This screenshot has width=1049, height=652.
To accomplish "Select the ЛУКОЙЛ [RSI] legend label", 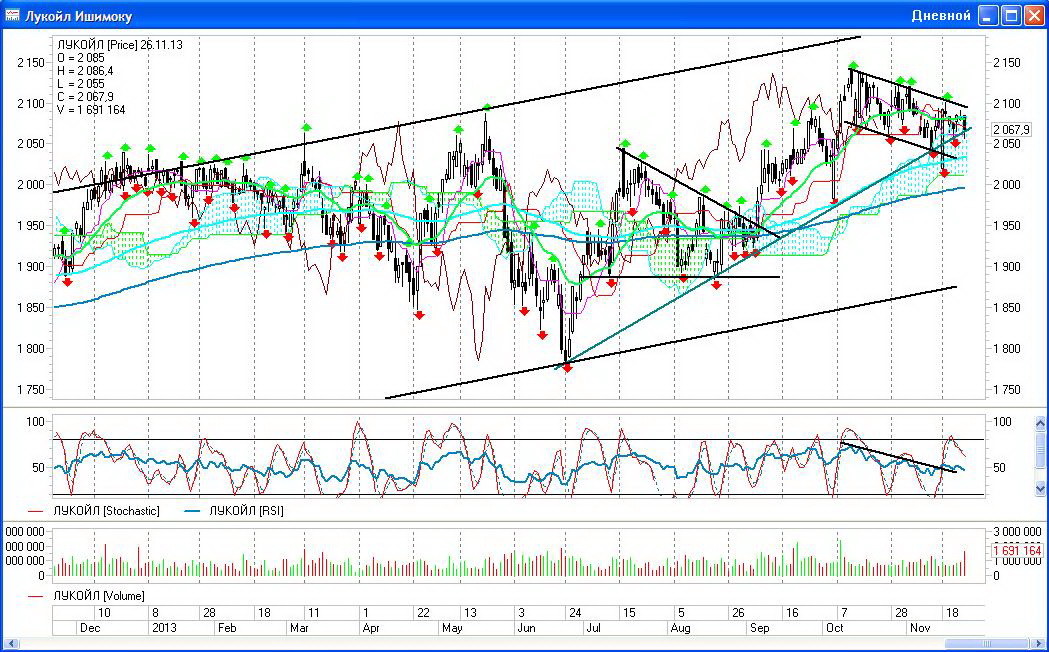I will coord(246,512).
